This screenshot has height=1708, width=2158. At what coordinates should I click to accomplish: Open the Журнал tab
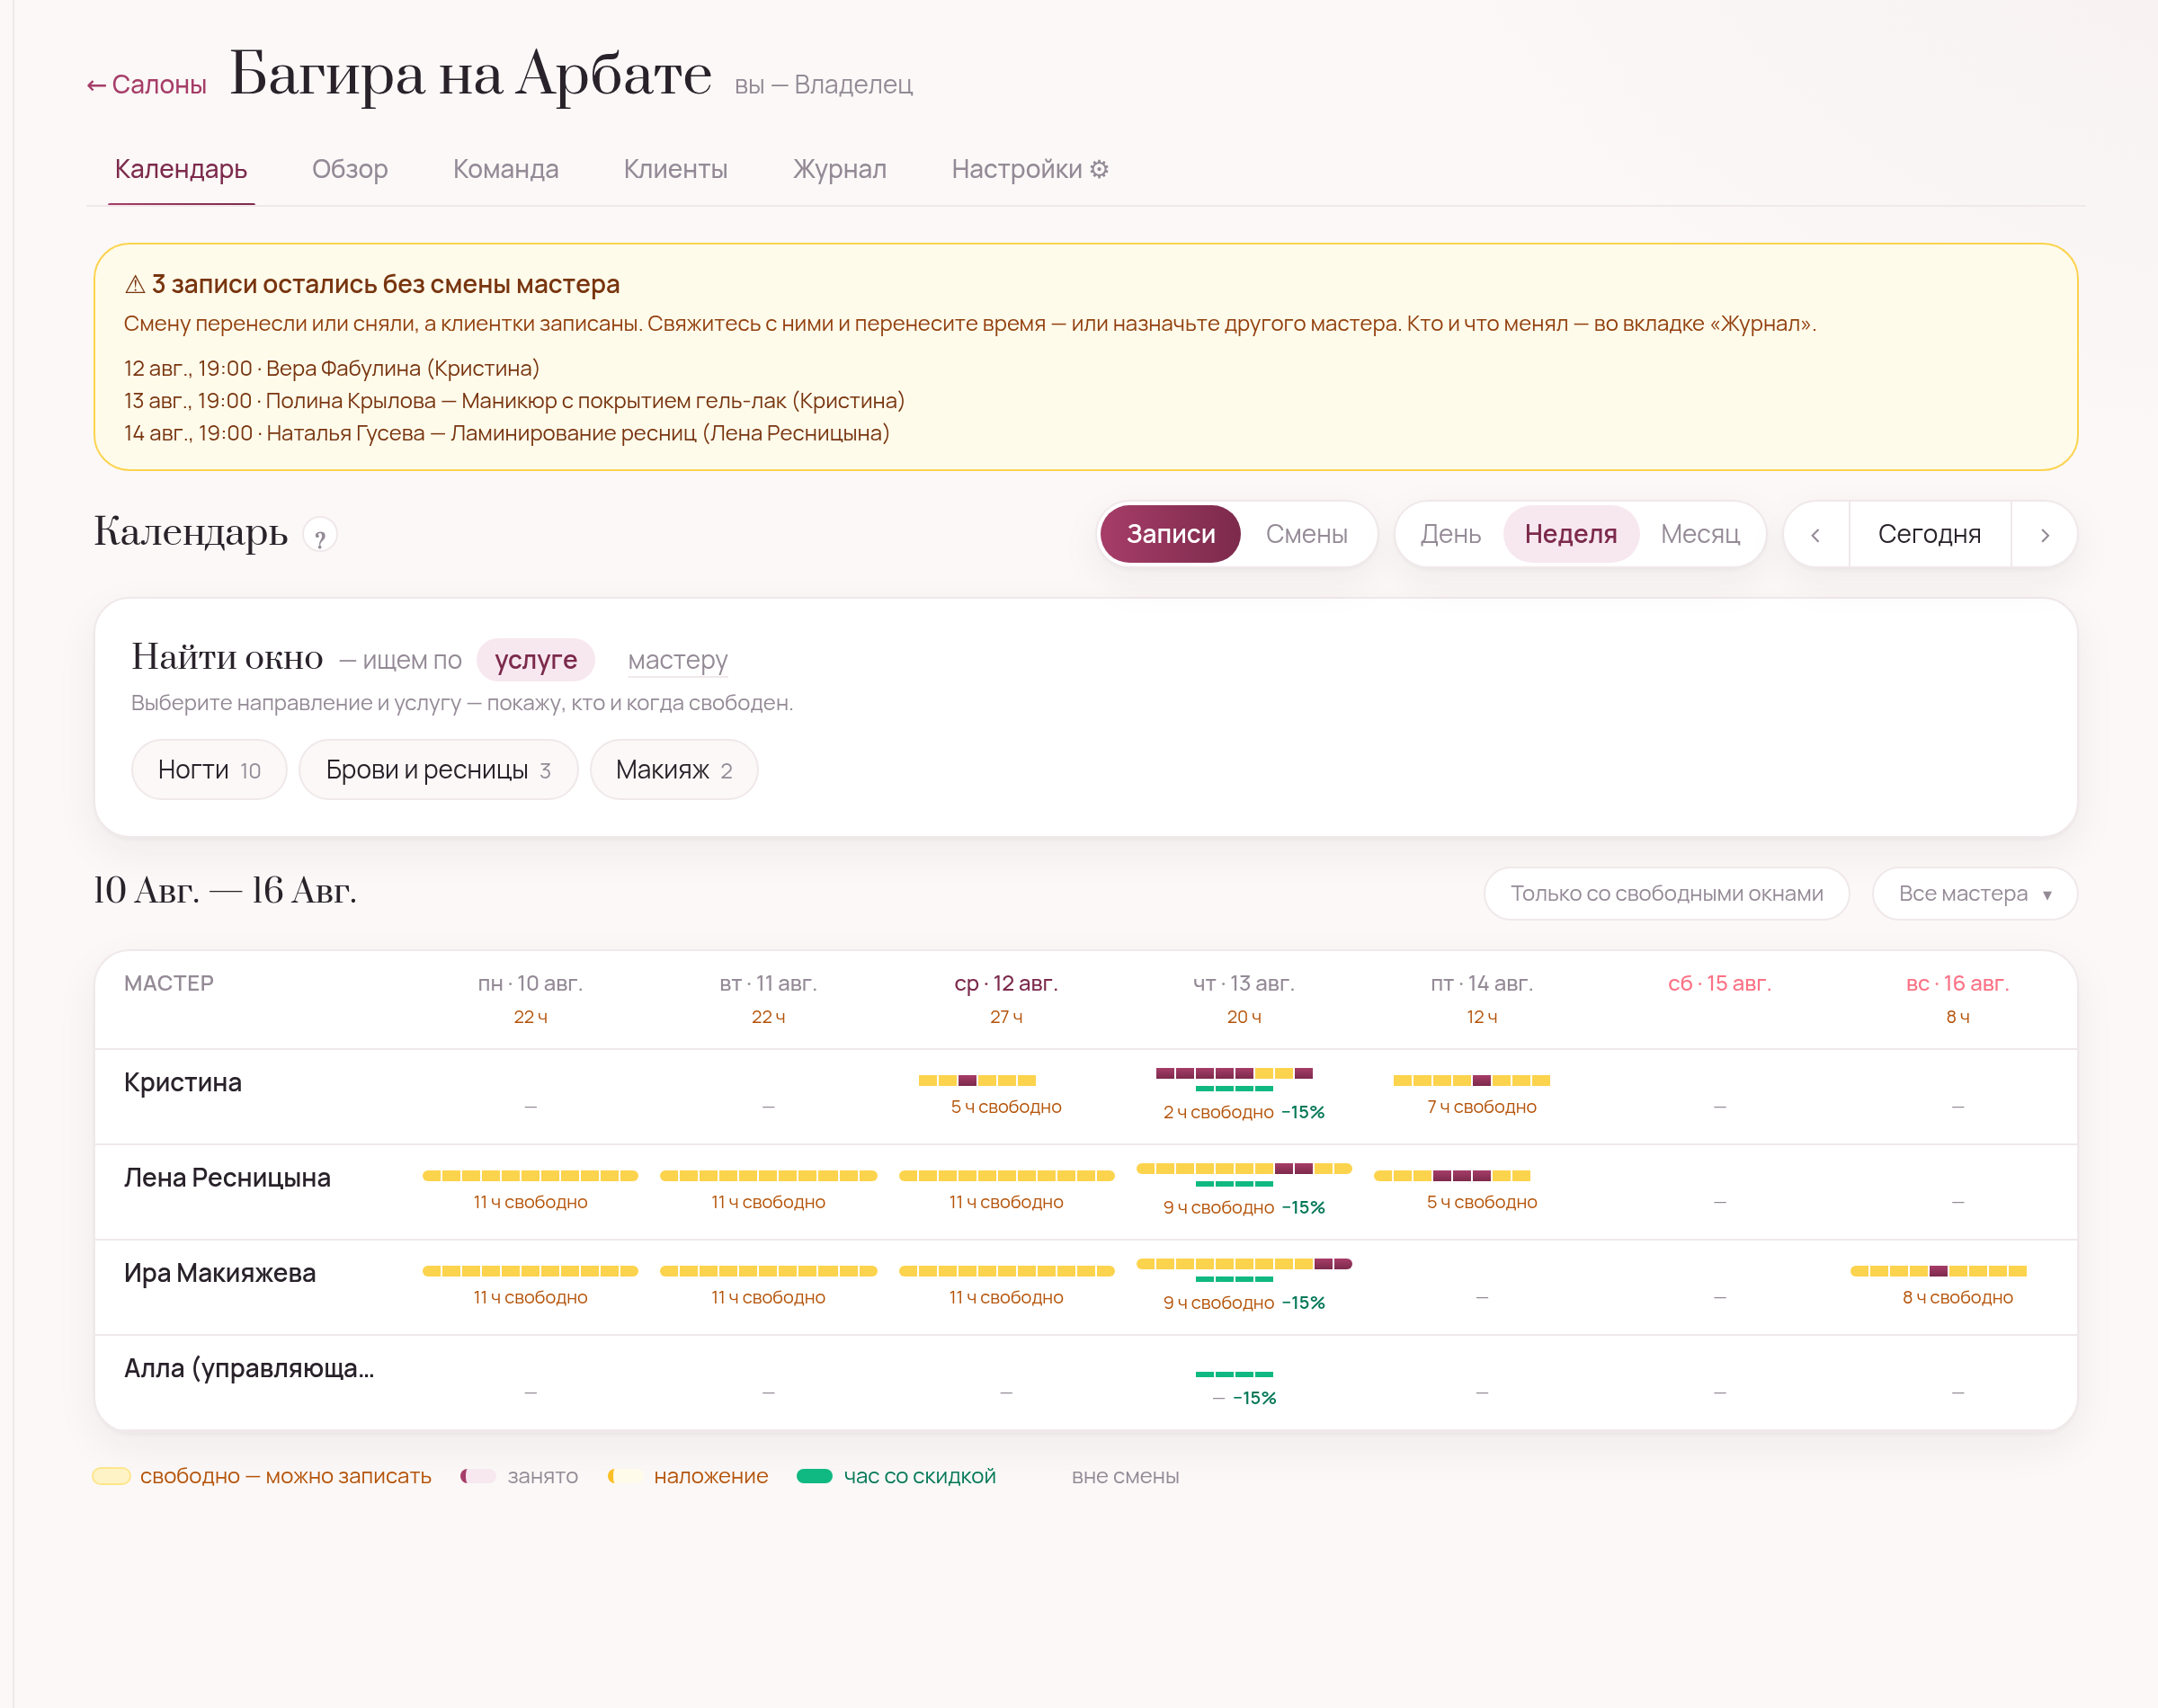pyautogui.click(x=839, y=169)
